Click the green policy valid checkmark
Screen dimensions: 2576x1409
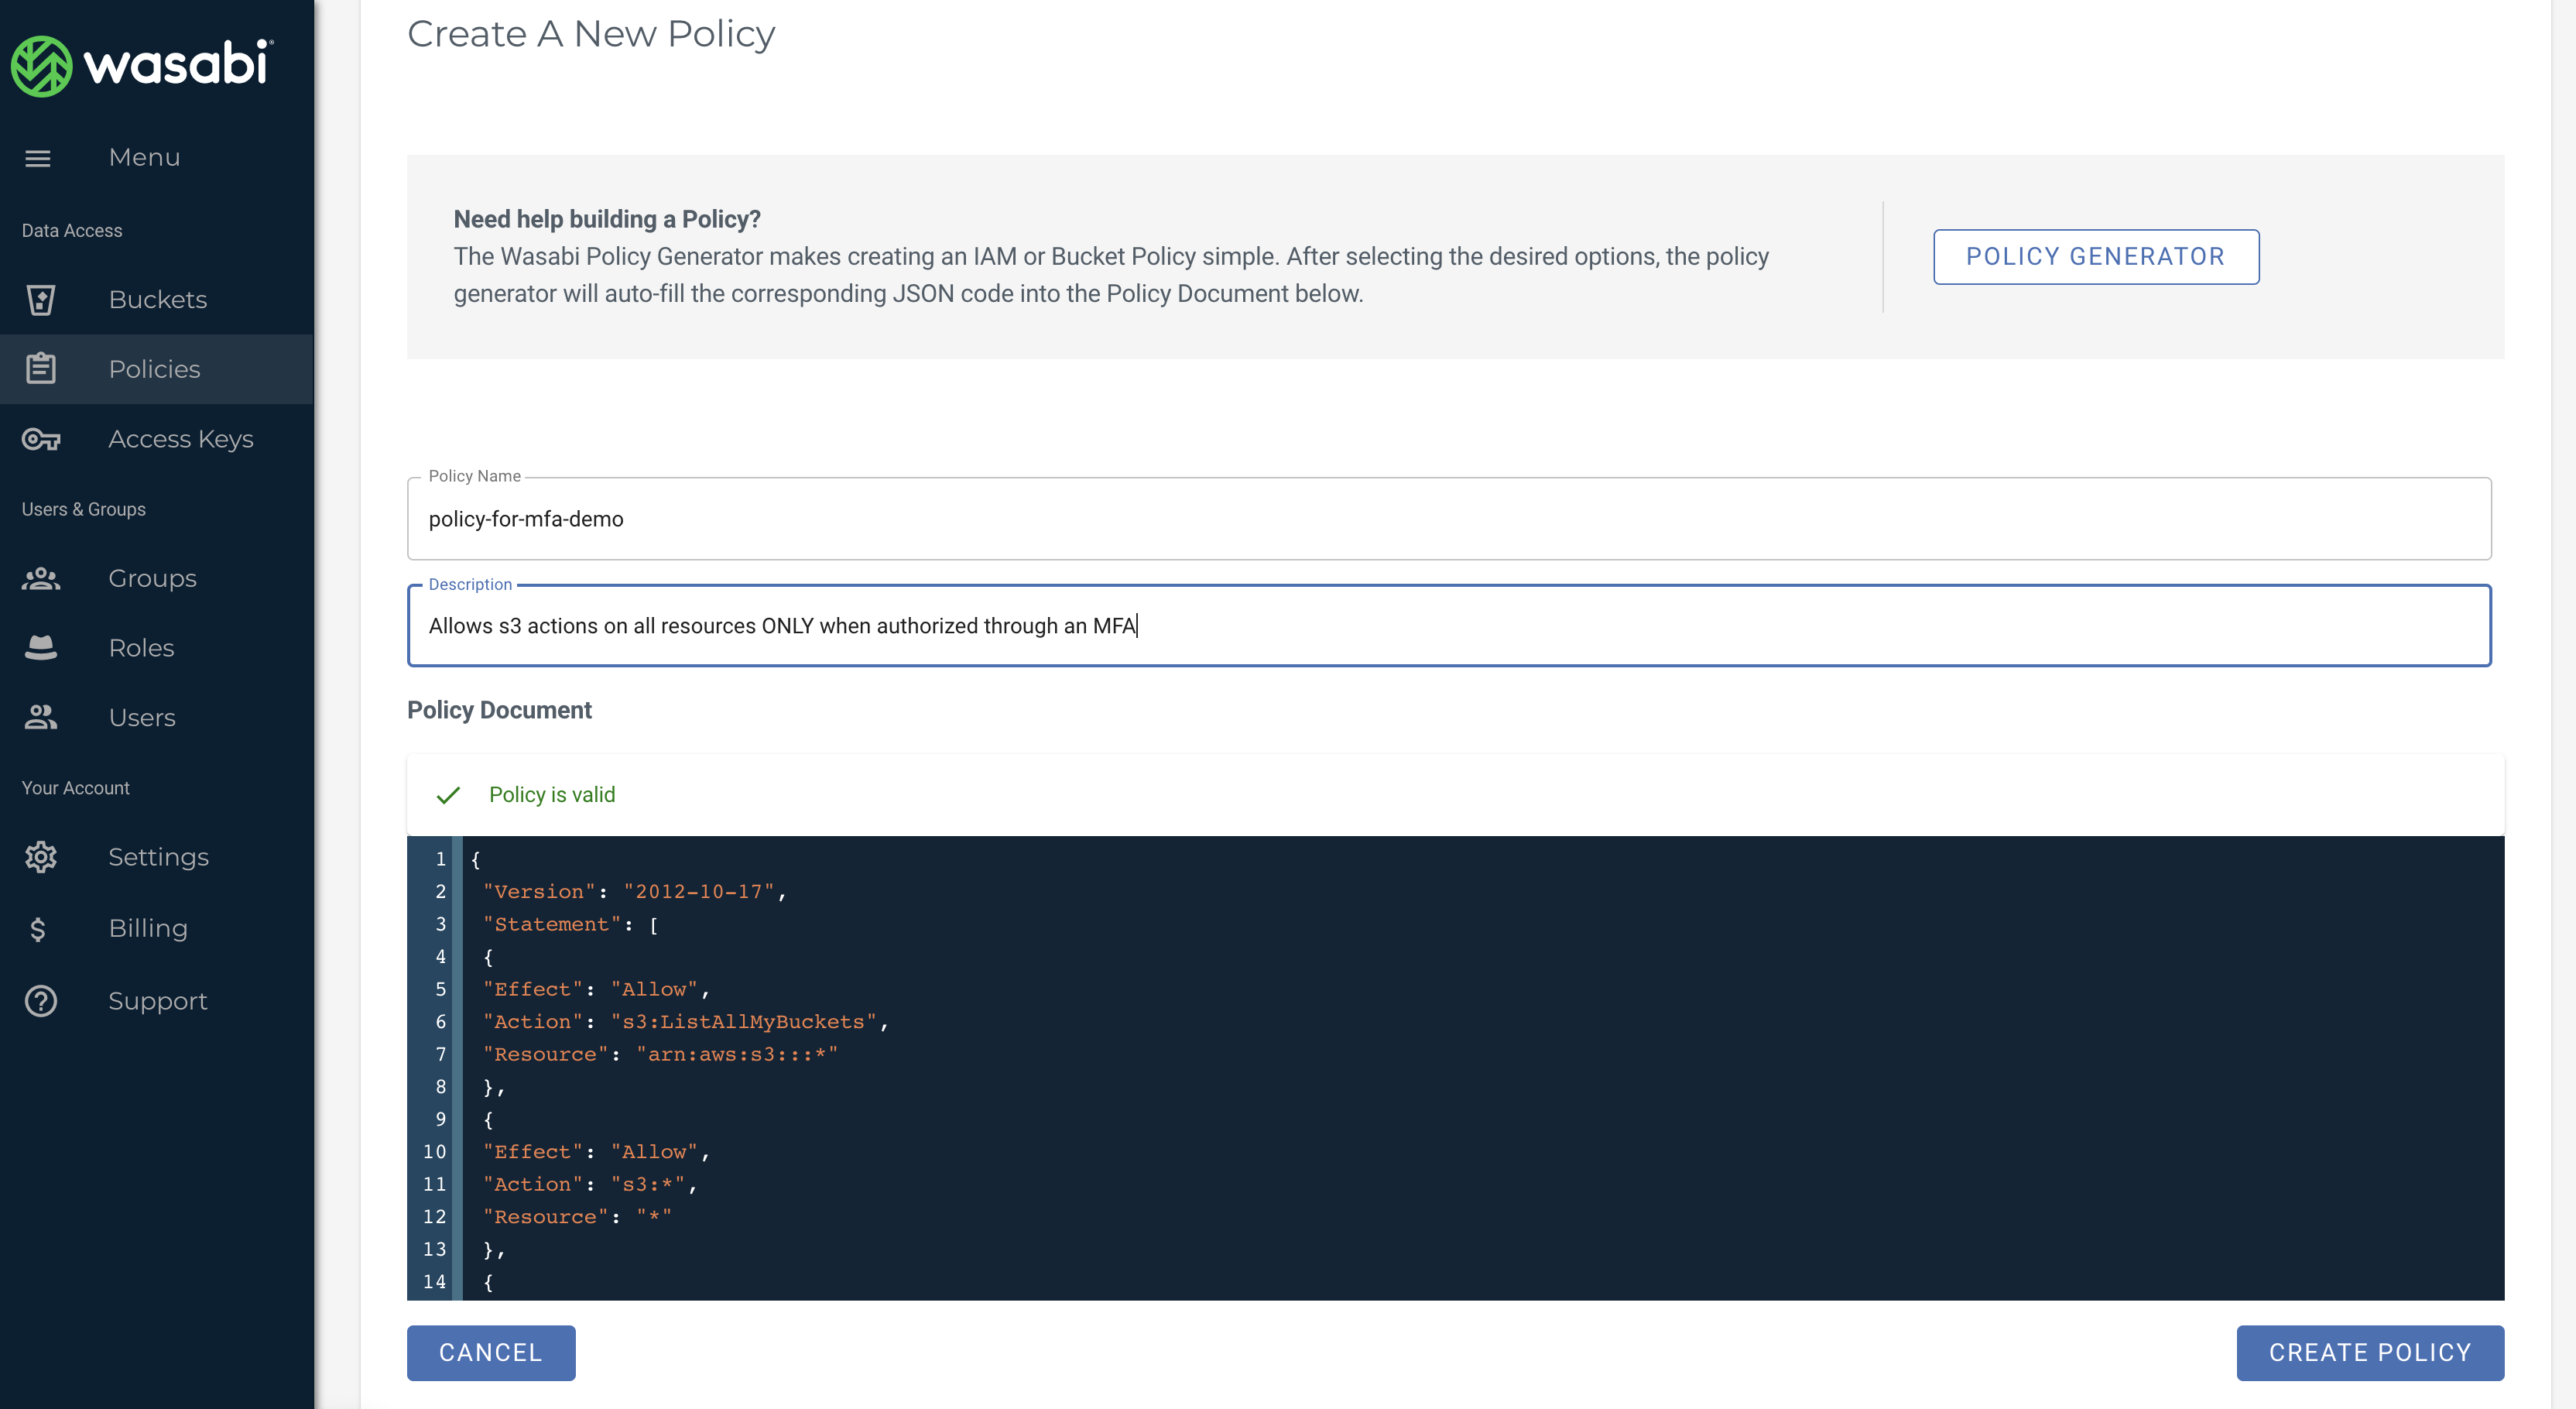click(x=448, y=795)
